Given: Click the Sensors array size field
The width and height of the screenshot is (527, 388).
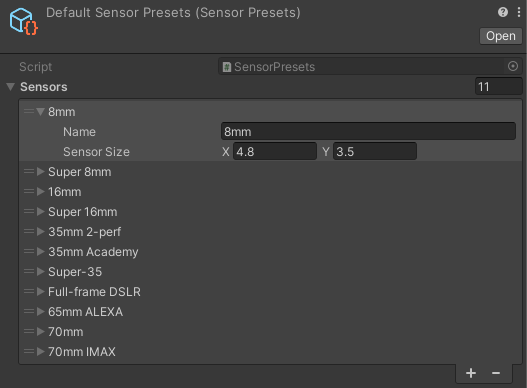Looking at the screenshot, I should (x=498, y=86).
